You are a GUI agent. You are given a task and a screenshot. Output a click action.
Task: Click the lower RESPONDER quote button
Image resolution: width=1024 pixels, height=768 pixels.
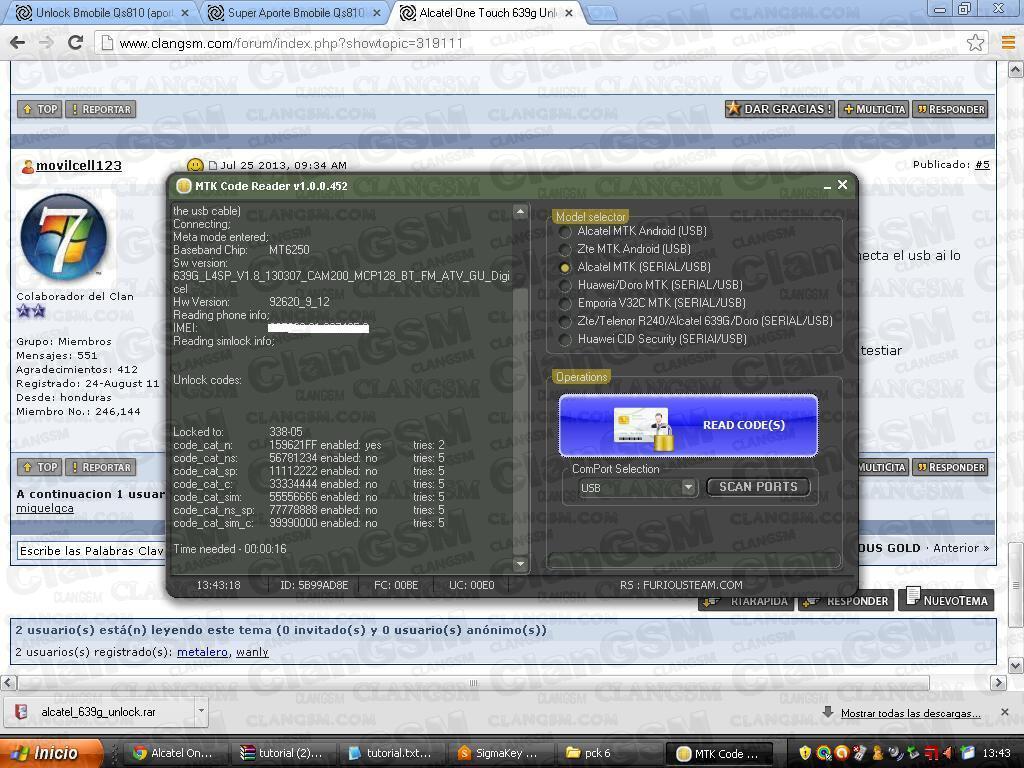(x=950, y=468)
